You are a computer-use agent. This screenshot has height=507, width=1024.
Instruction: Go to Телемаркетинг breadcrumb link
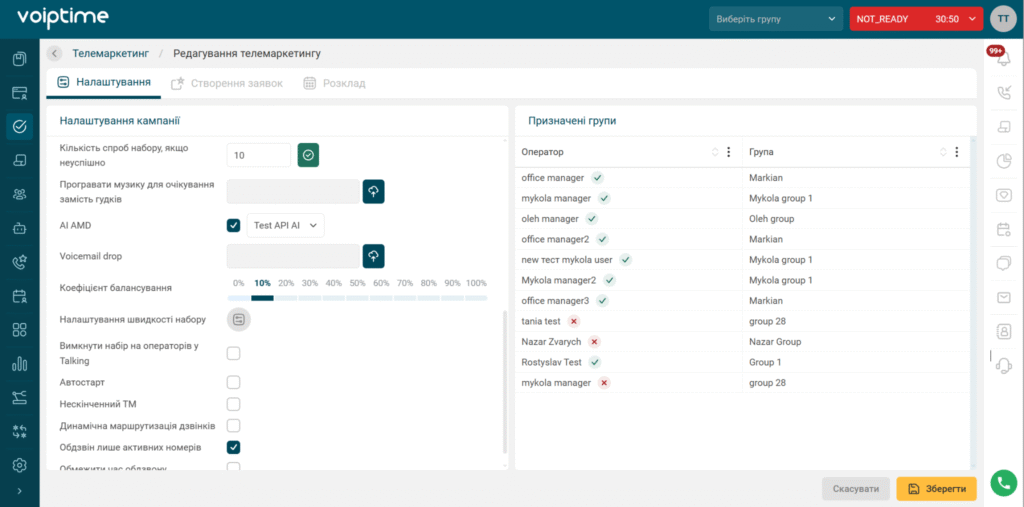111,54
